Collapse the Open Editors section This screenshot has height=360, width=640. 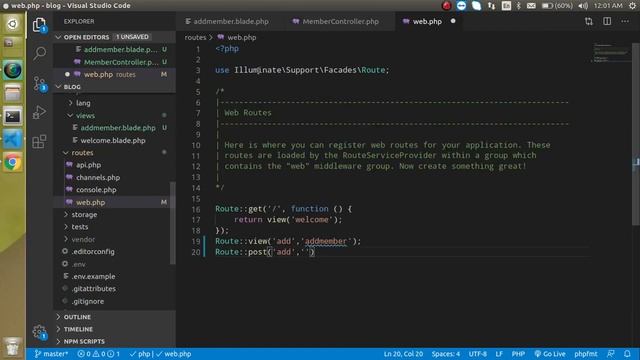tap(59, 37)
